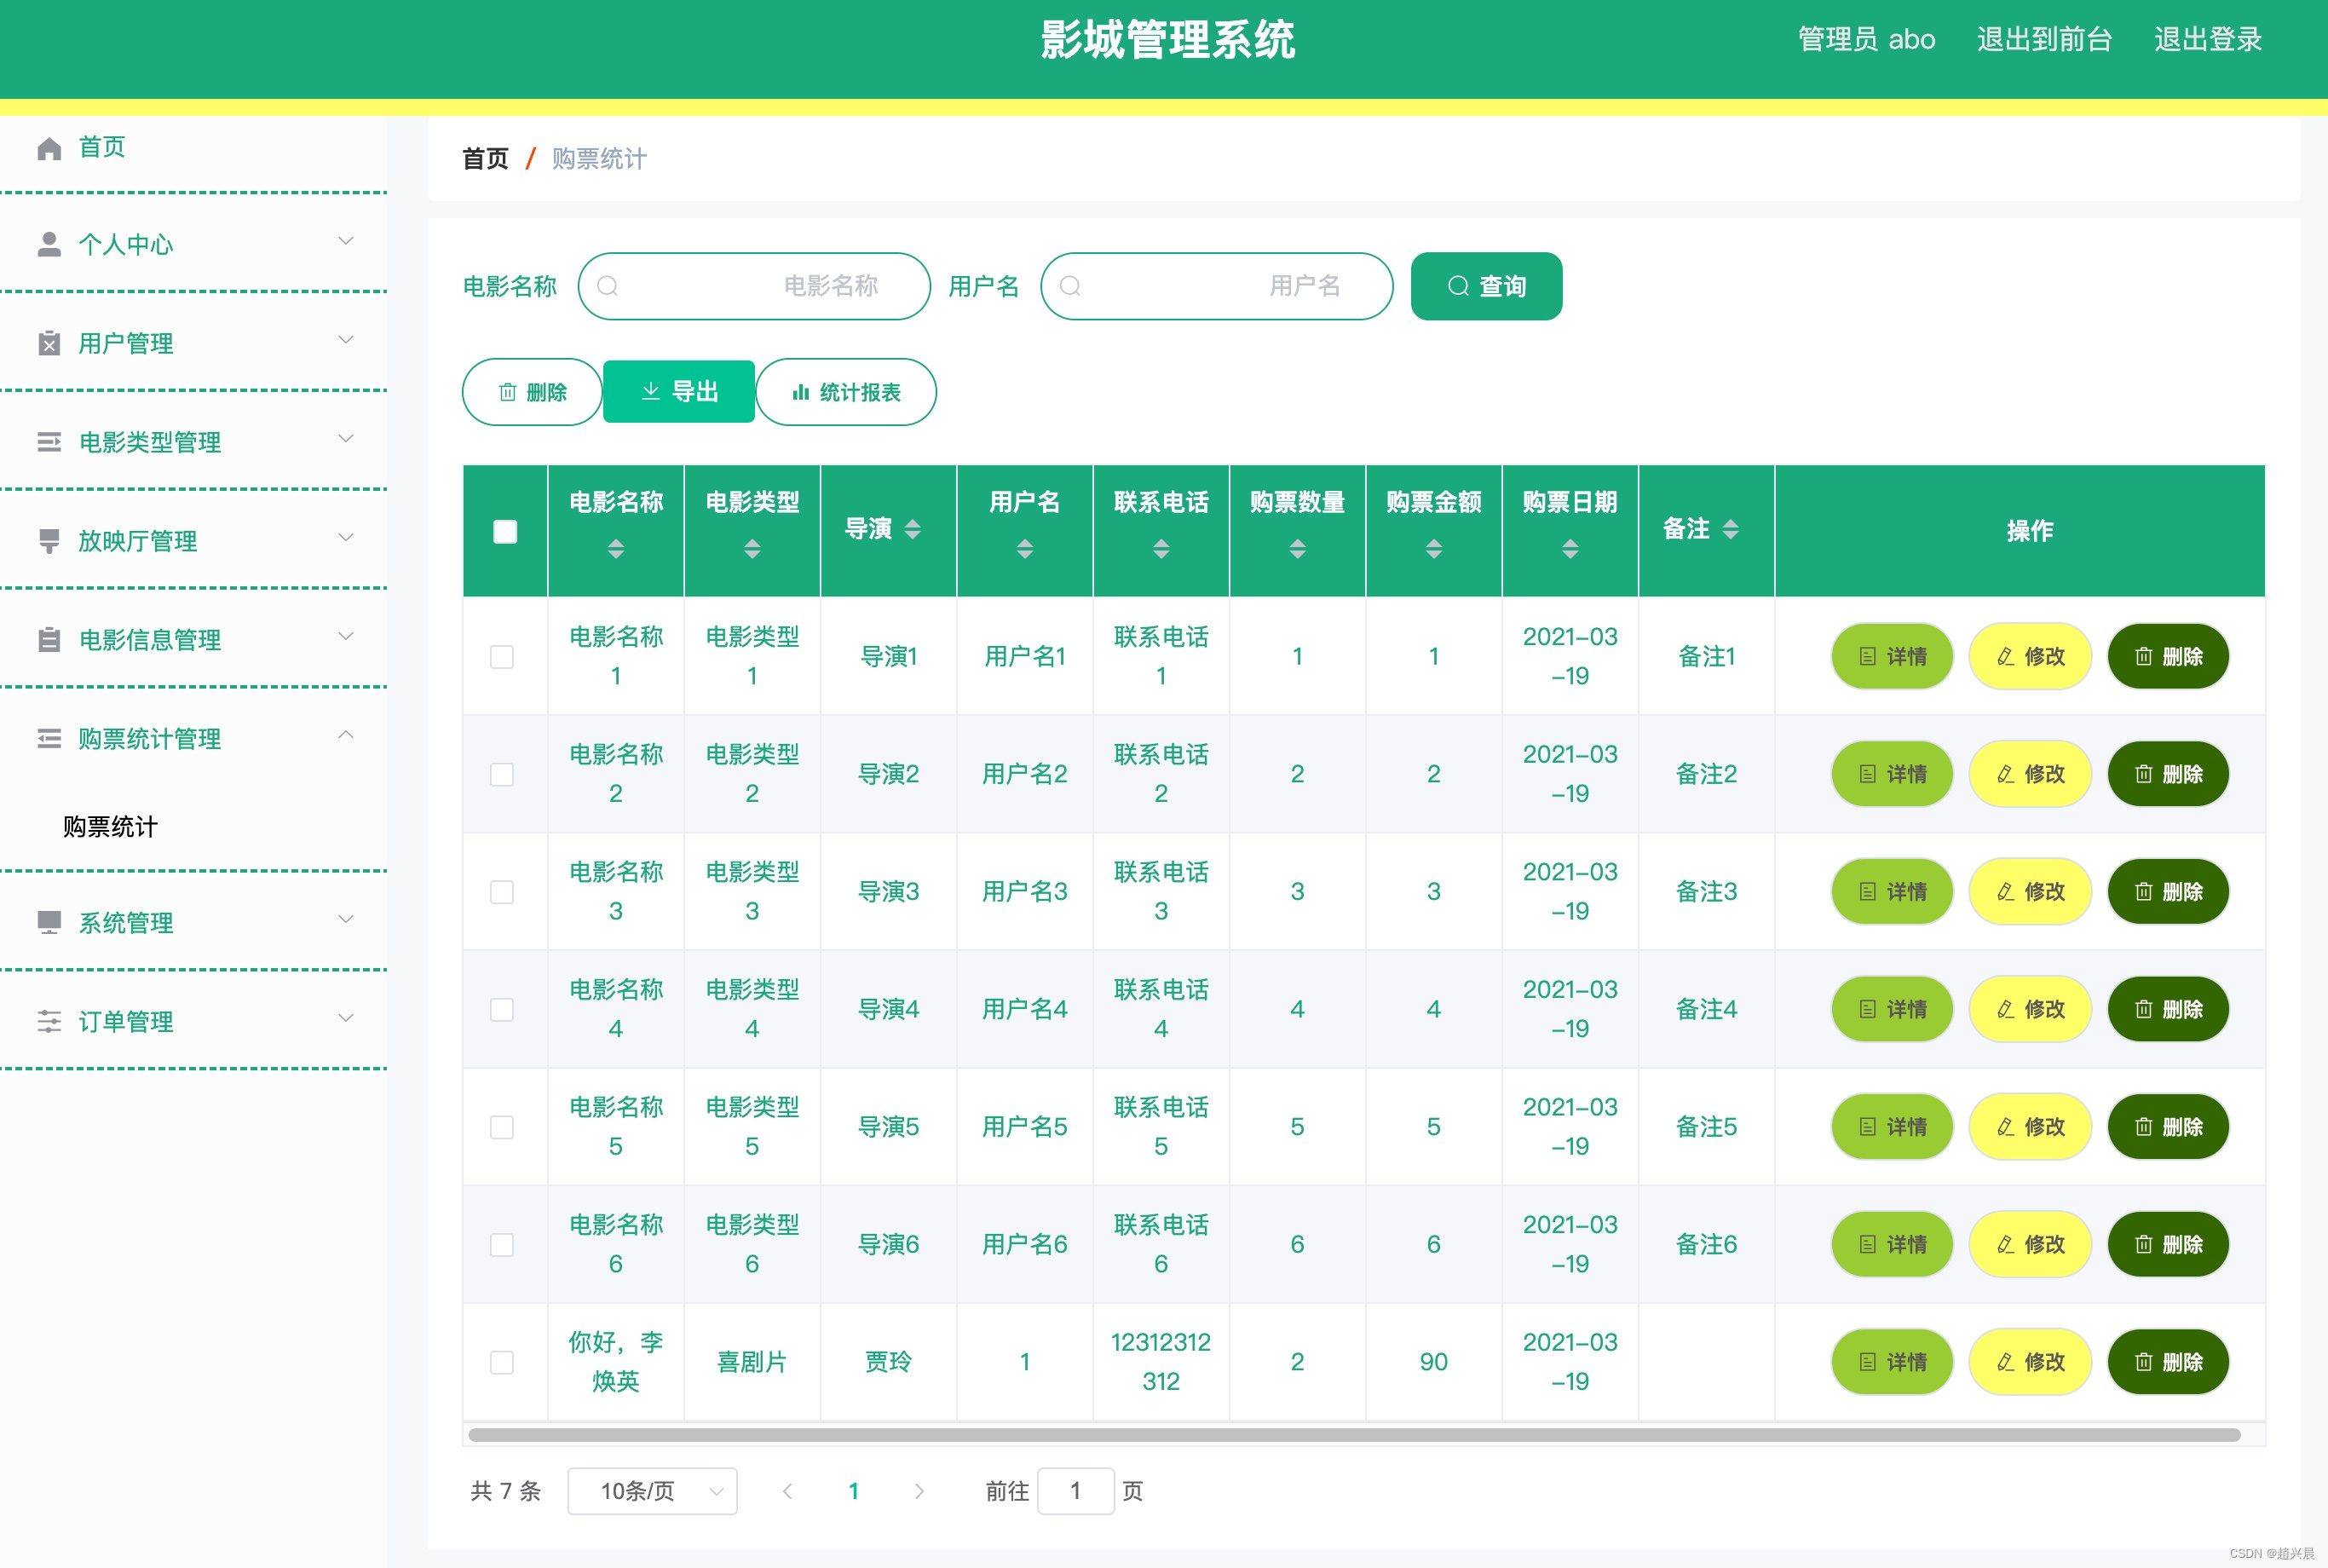Viewport: 2328px width, 1568px height.
Task: Open 电影信息管理 menu label
Action: (150, 640)
